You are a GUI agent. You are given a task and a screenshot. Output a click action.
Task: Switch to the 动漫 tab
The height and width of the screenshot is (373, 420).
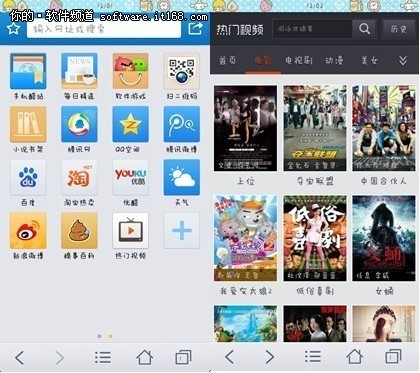coord(334,60)
